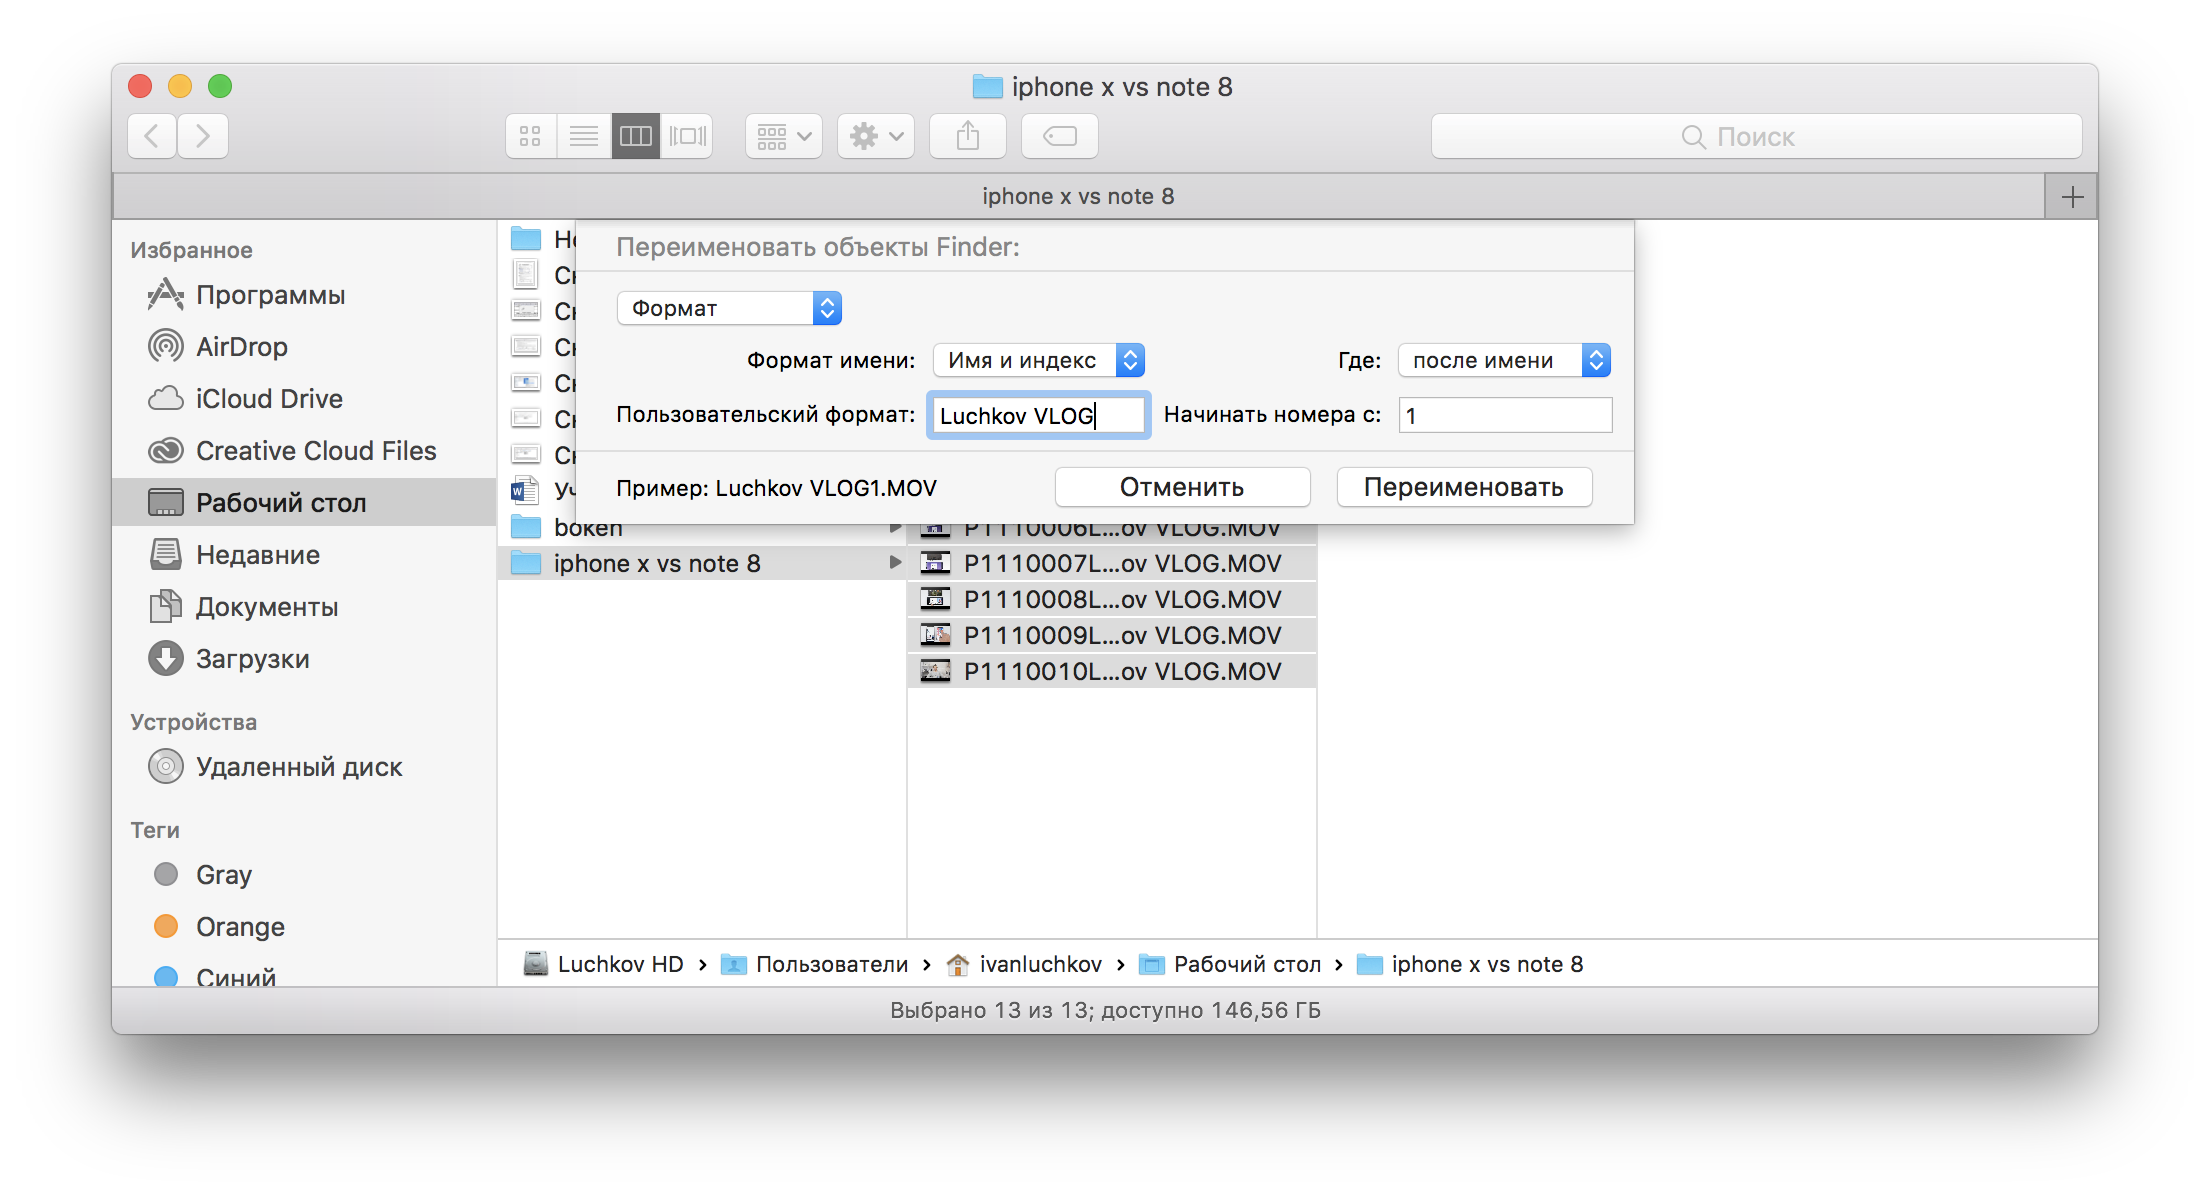Click the Теги sidebar section header
Screen dimensions: 2210x1194
tap(155, 830)
